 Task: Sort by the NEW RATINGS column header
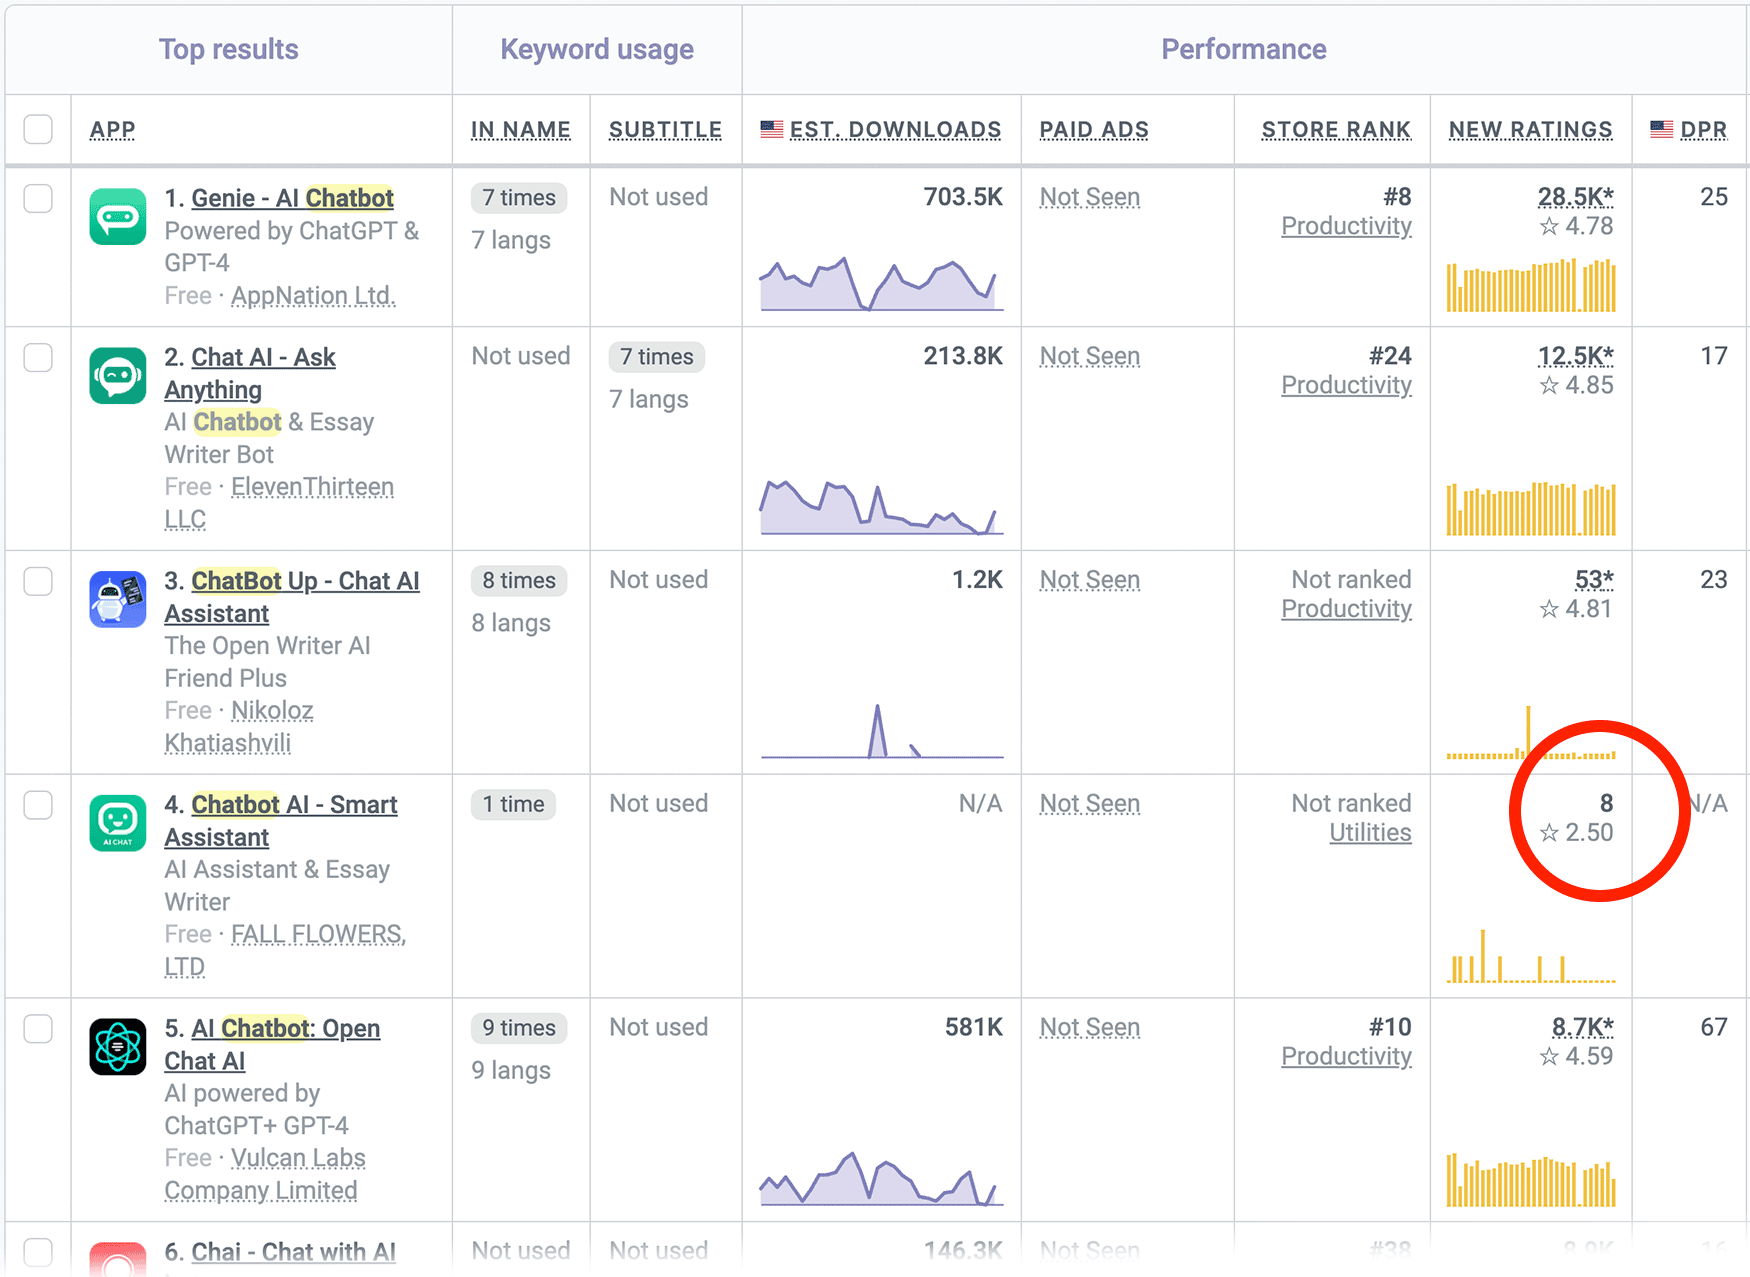click(x=1531, y=130)
